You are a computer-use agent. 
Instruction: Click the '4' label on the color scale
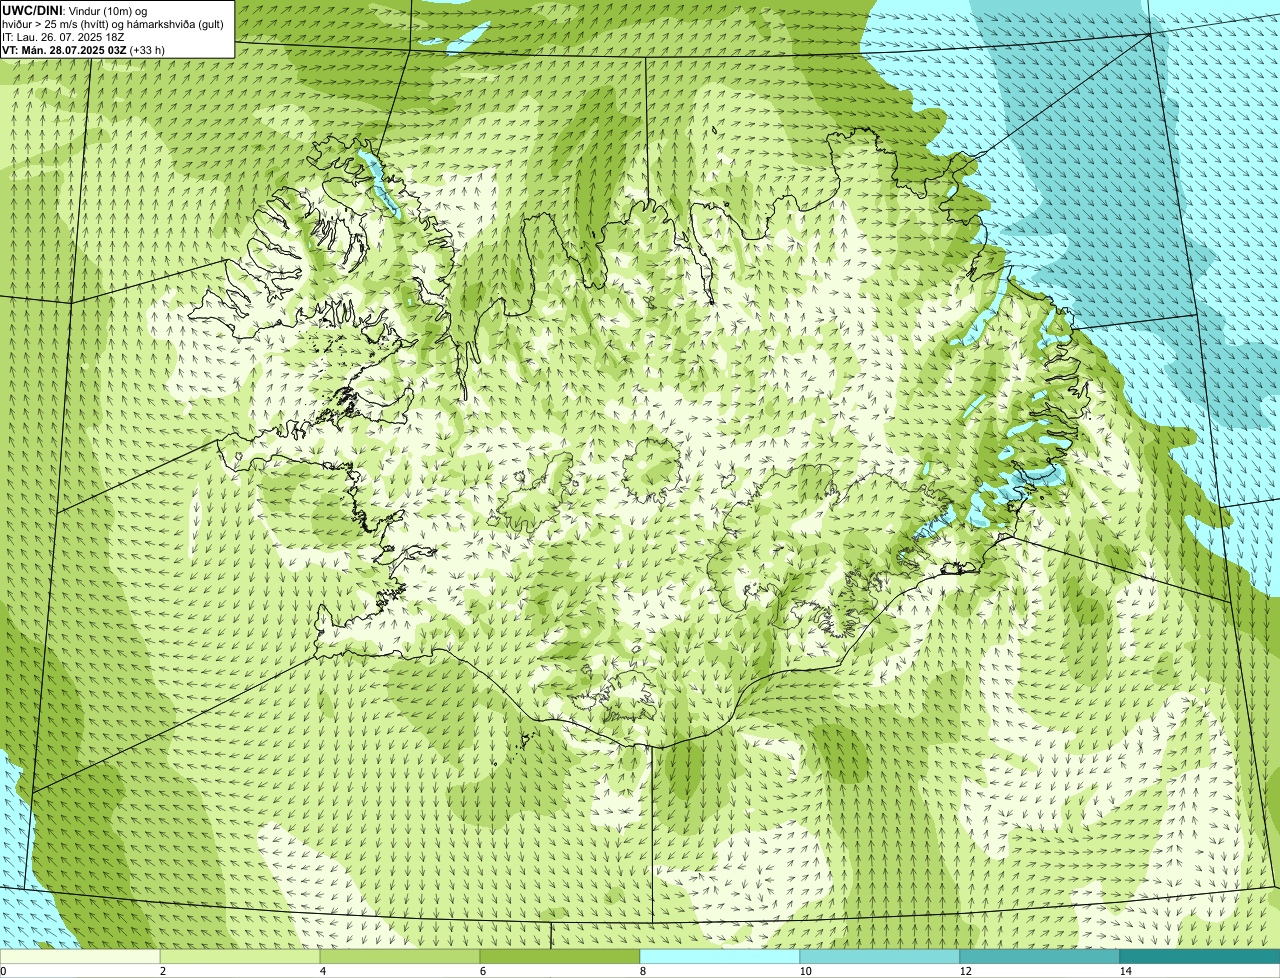tap(322, 971)
